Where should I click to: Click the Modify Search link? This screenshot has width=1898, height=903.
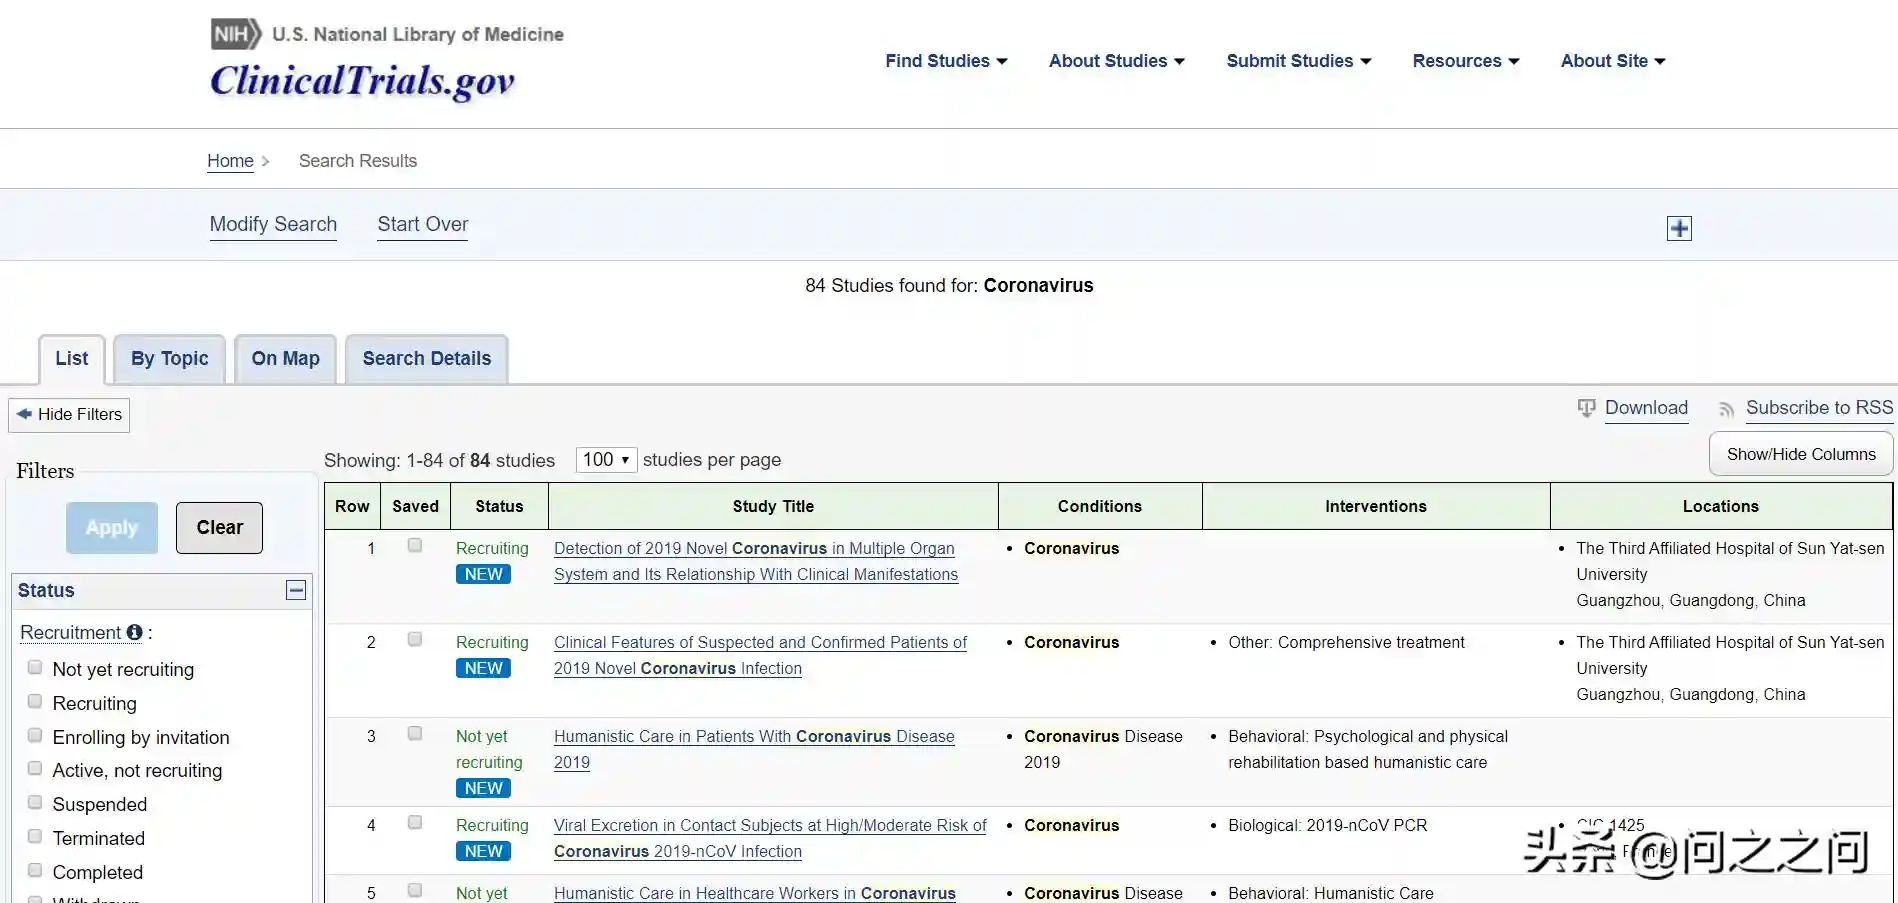pyautogui.click(x=273, y=225)
